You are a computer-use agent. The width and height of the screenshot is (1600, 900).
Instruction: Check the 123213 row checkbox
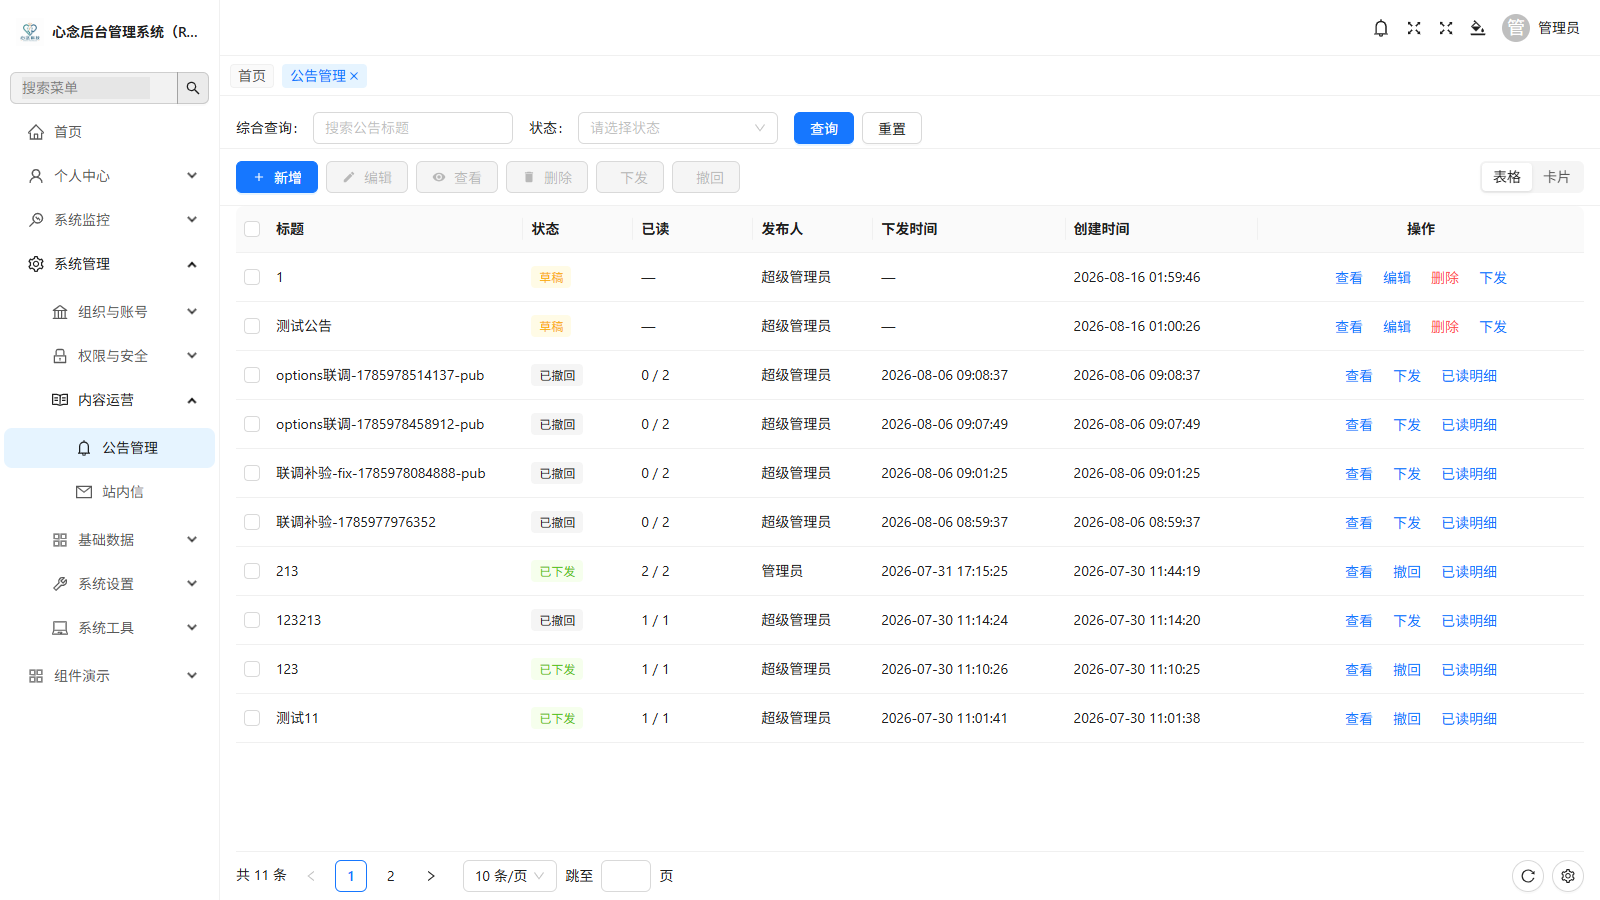pyautogui.click(x=252, y=620)
